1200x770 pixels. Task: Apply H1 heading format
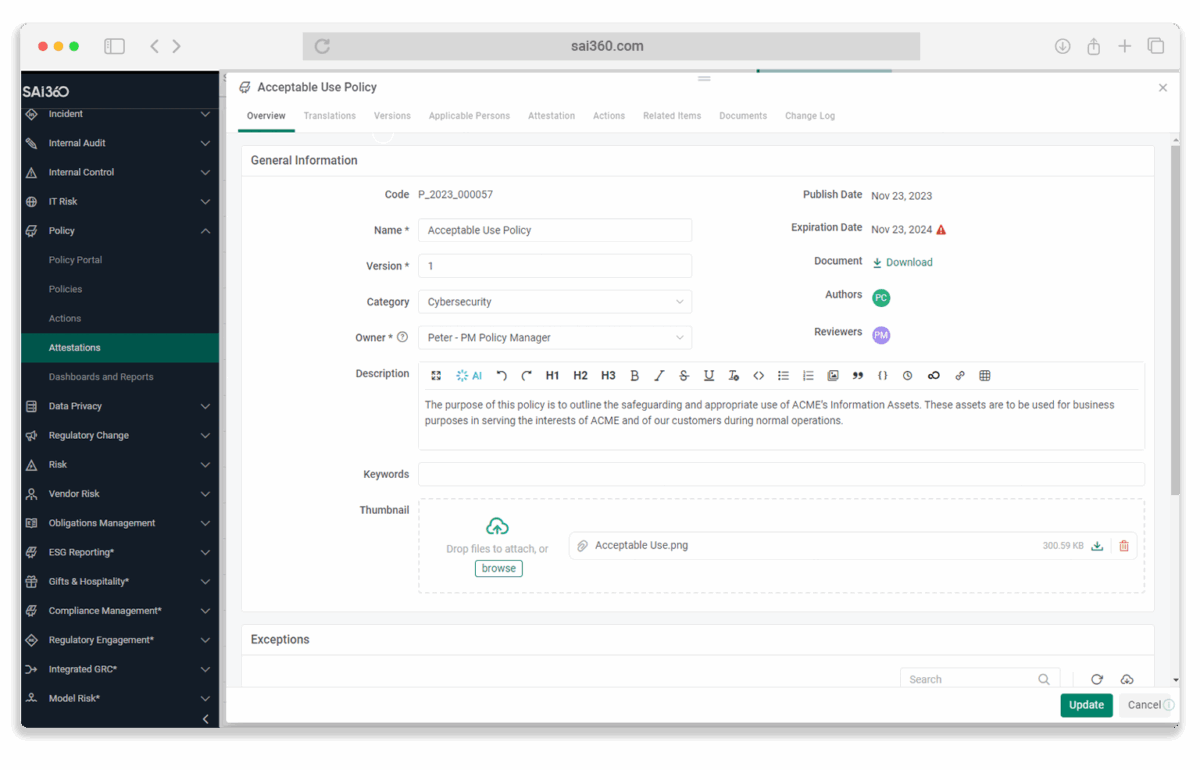tap(552, 376)
